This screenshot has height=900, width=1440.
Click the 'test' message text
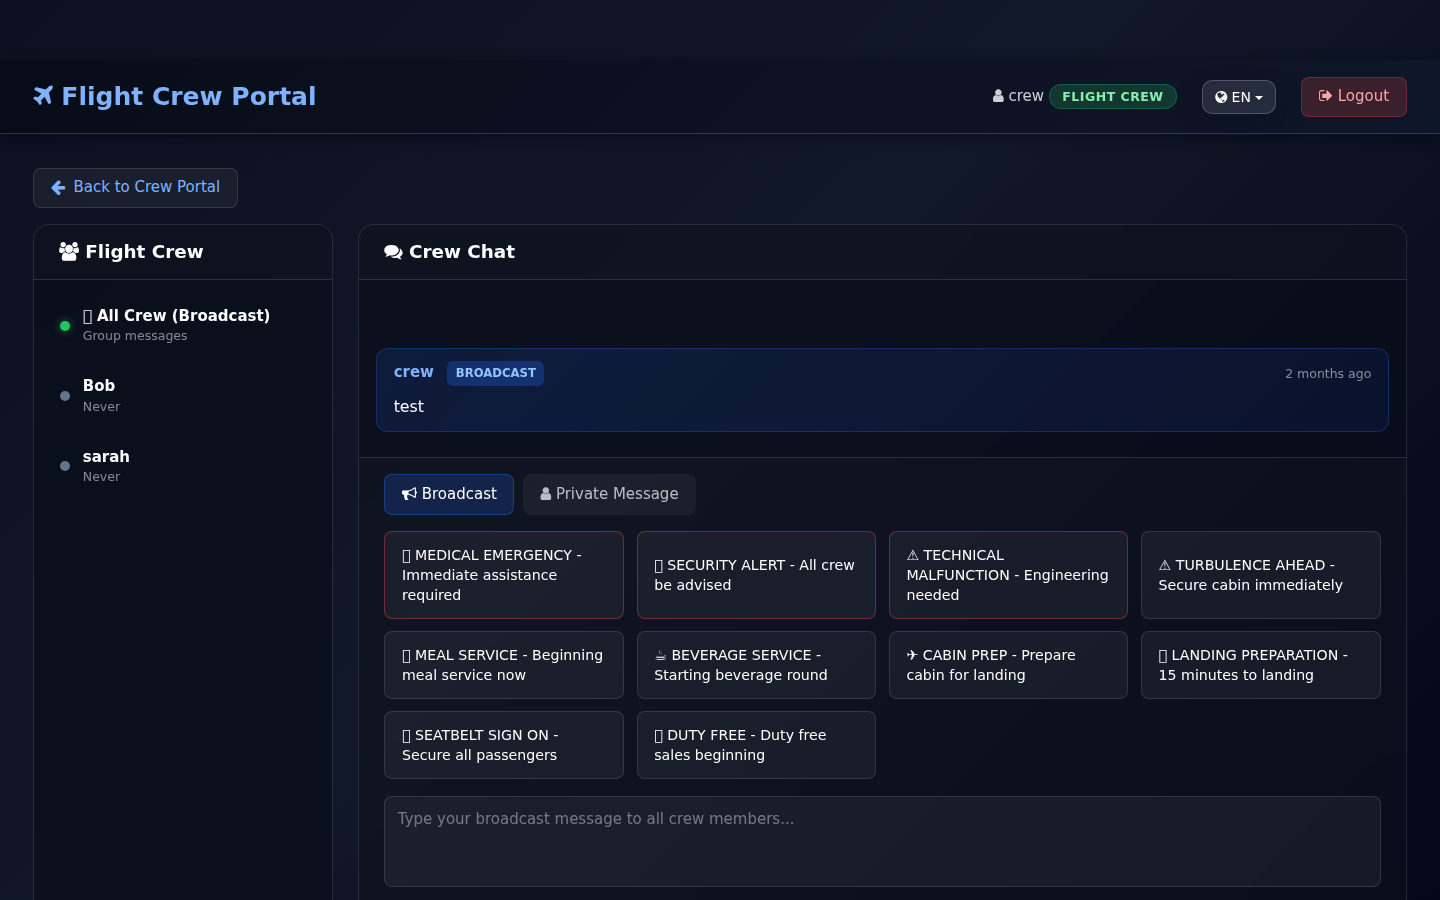pyautogui.click(x=408, y=407)
